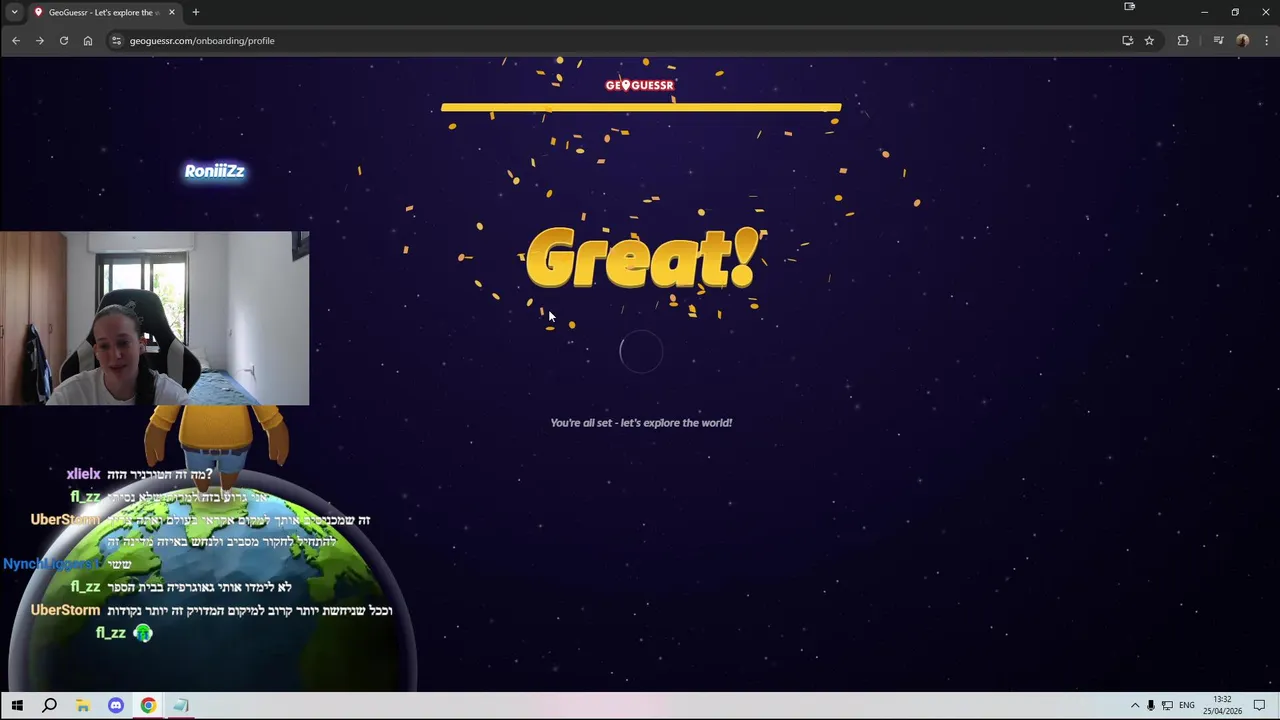Click the globe emote beside fl_zz

(x=143, y=633)
